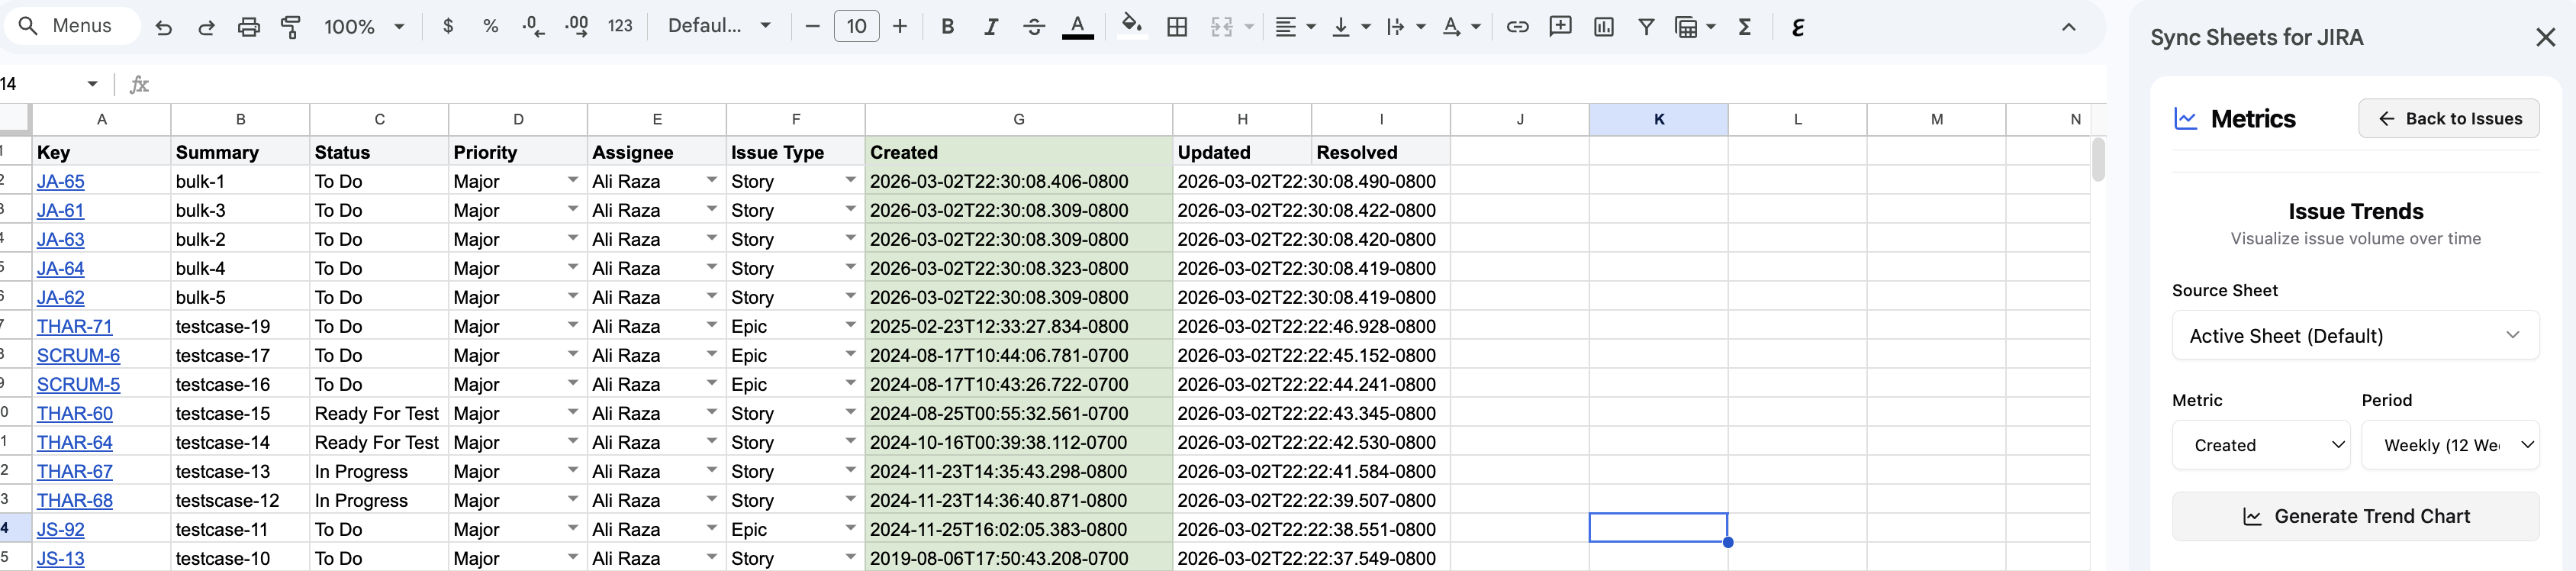Toggle strikethrough formatting
Viewport: 2576px width, 571px height.
1034,27
